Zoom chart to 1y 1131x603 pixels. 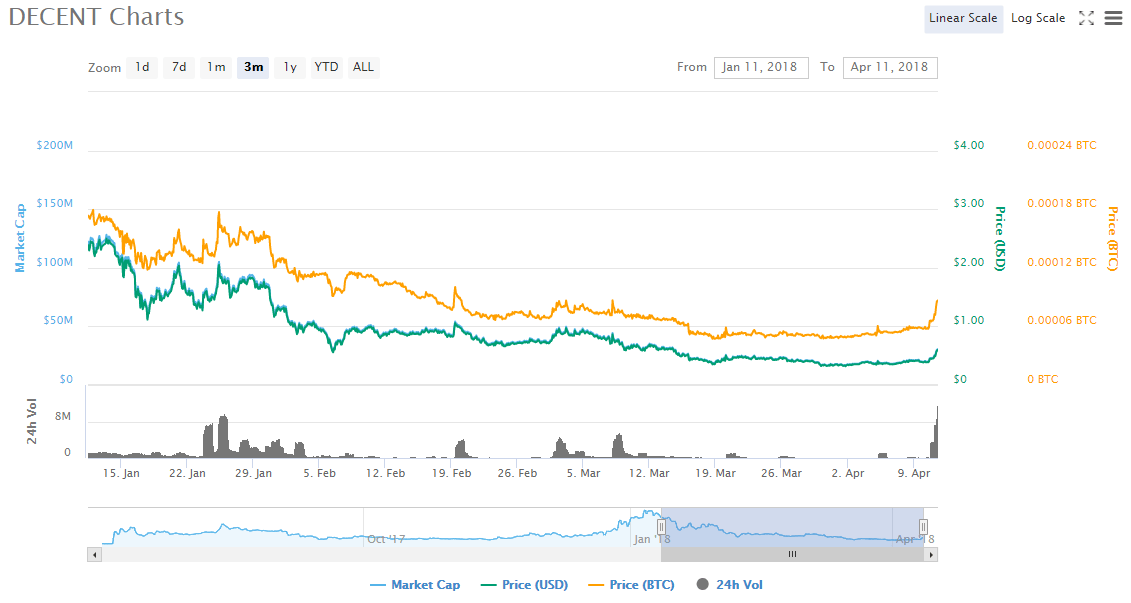[x=290, y=67]
